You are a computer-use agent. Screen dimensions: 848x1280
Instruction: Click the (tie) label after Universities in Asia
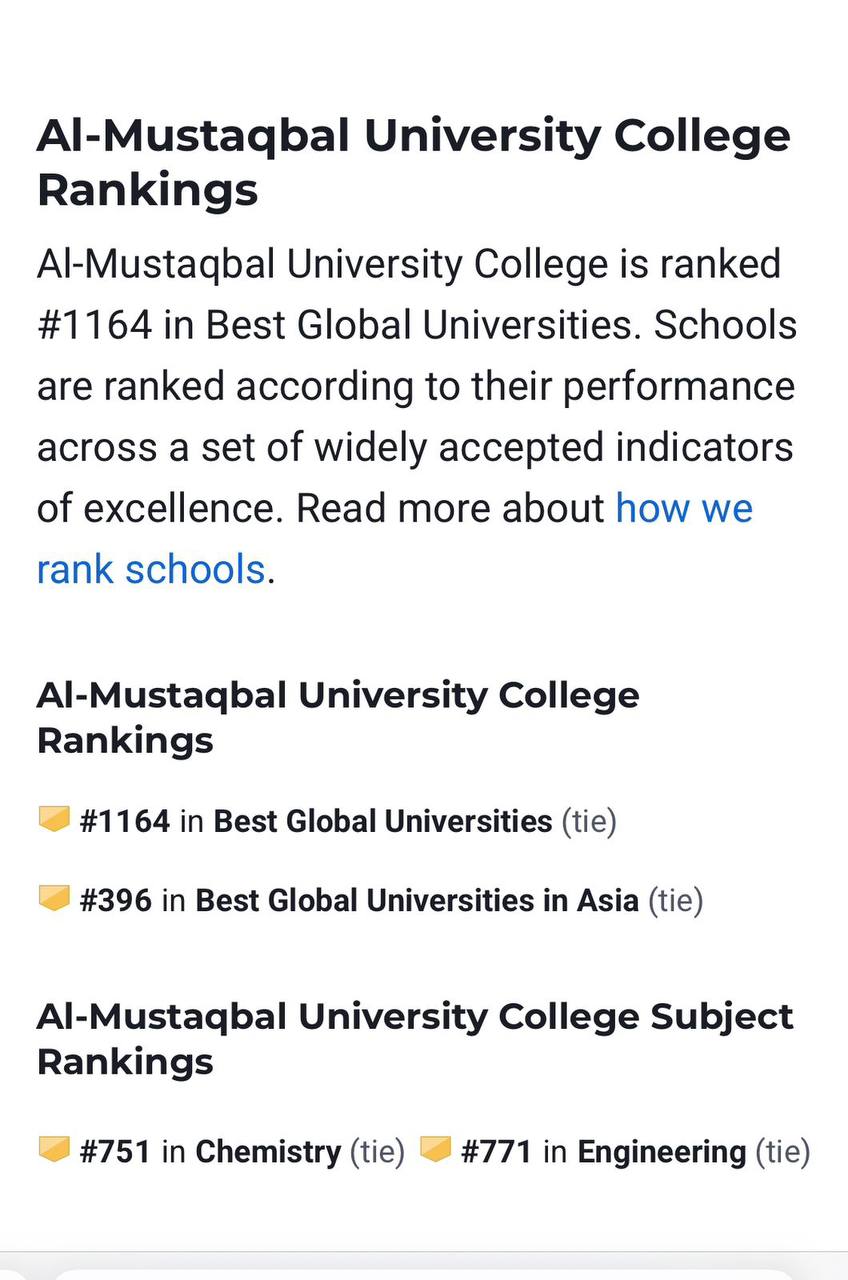pyautogui.click(x=676, y=901)
